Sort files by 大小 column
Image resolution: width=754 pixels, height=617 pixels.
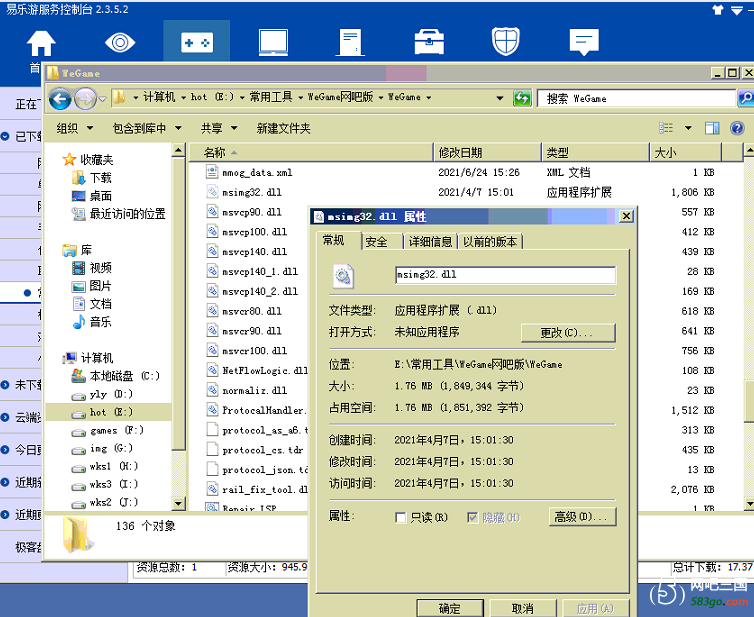(685, 152)
